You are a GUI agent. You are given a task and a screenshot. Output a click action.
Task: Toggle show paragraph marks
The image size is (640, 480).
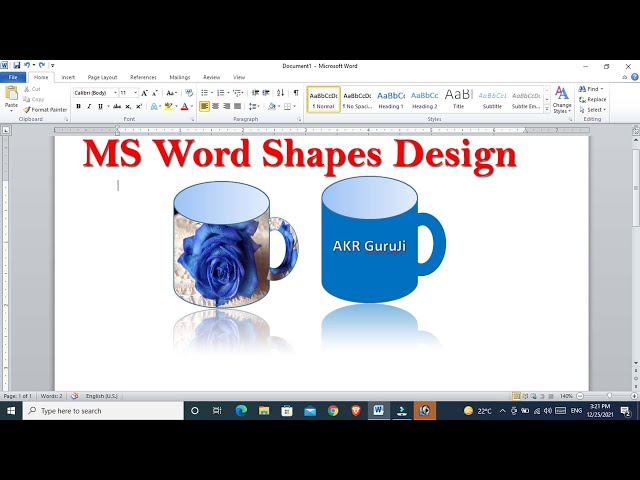[x=296, y=93]
